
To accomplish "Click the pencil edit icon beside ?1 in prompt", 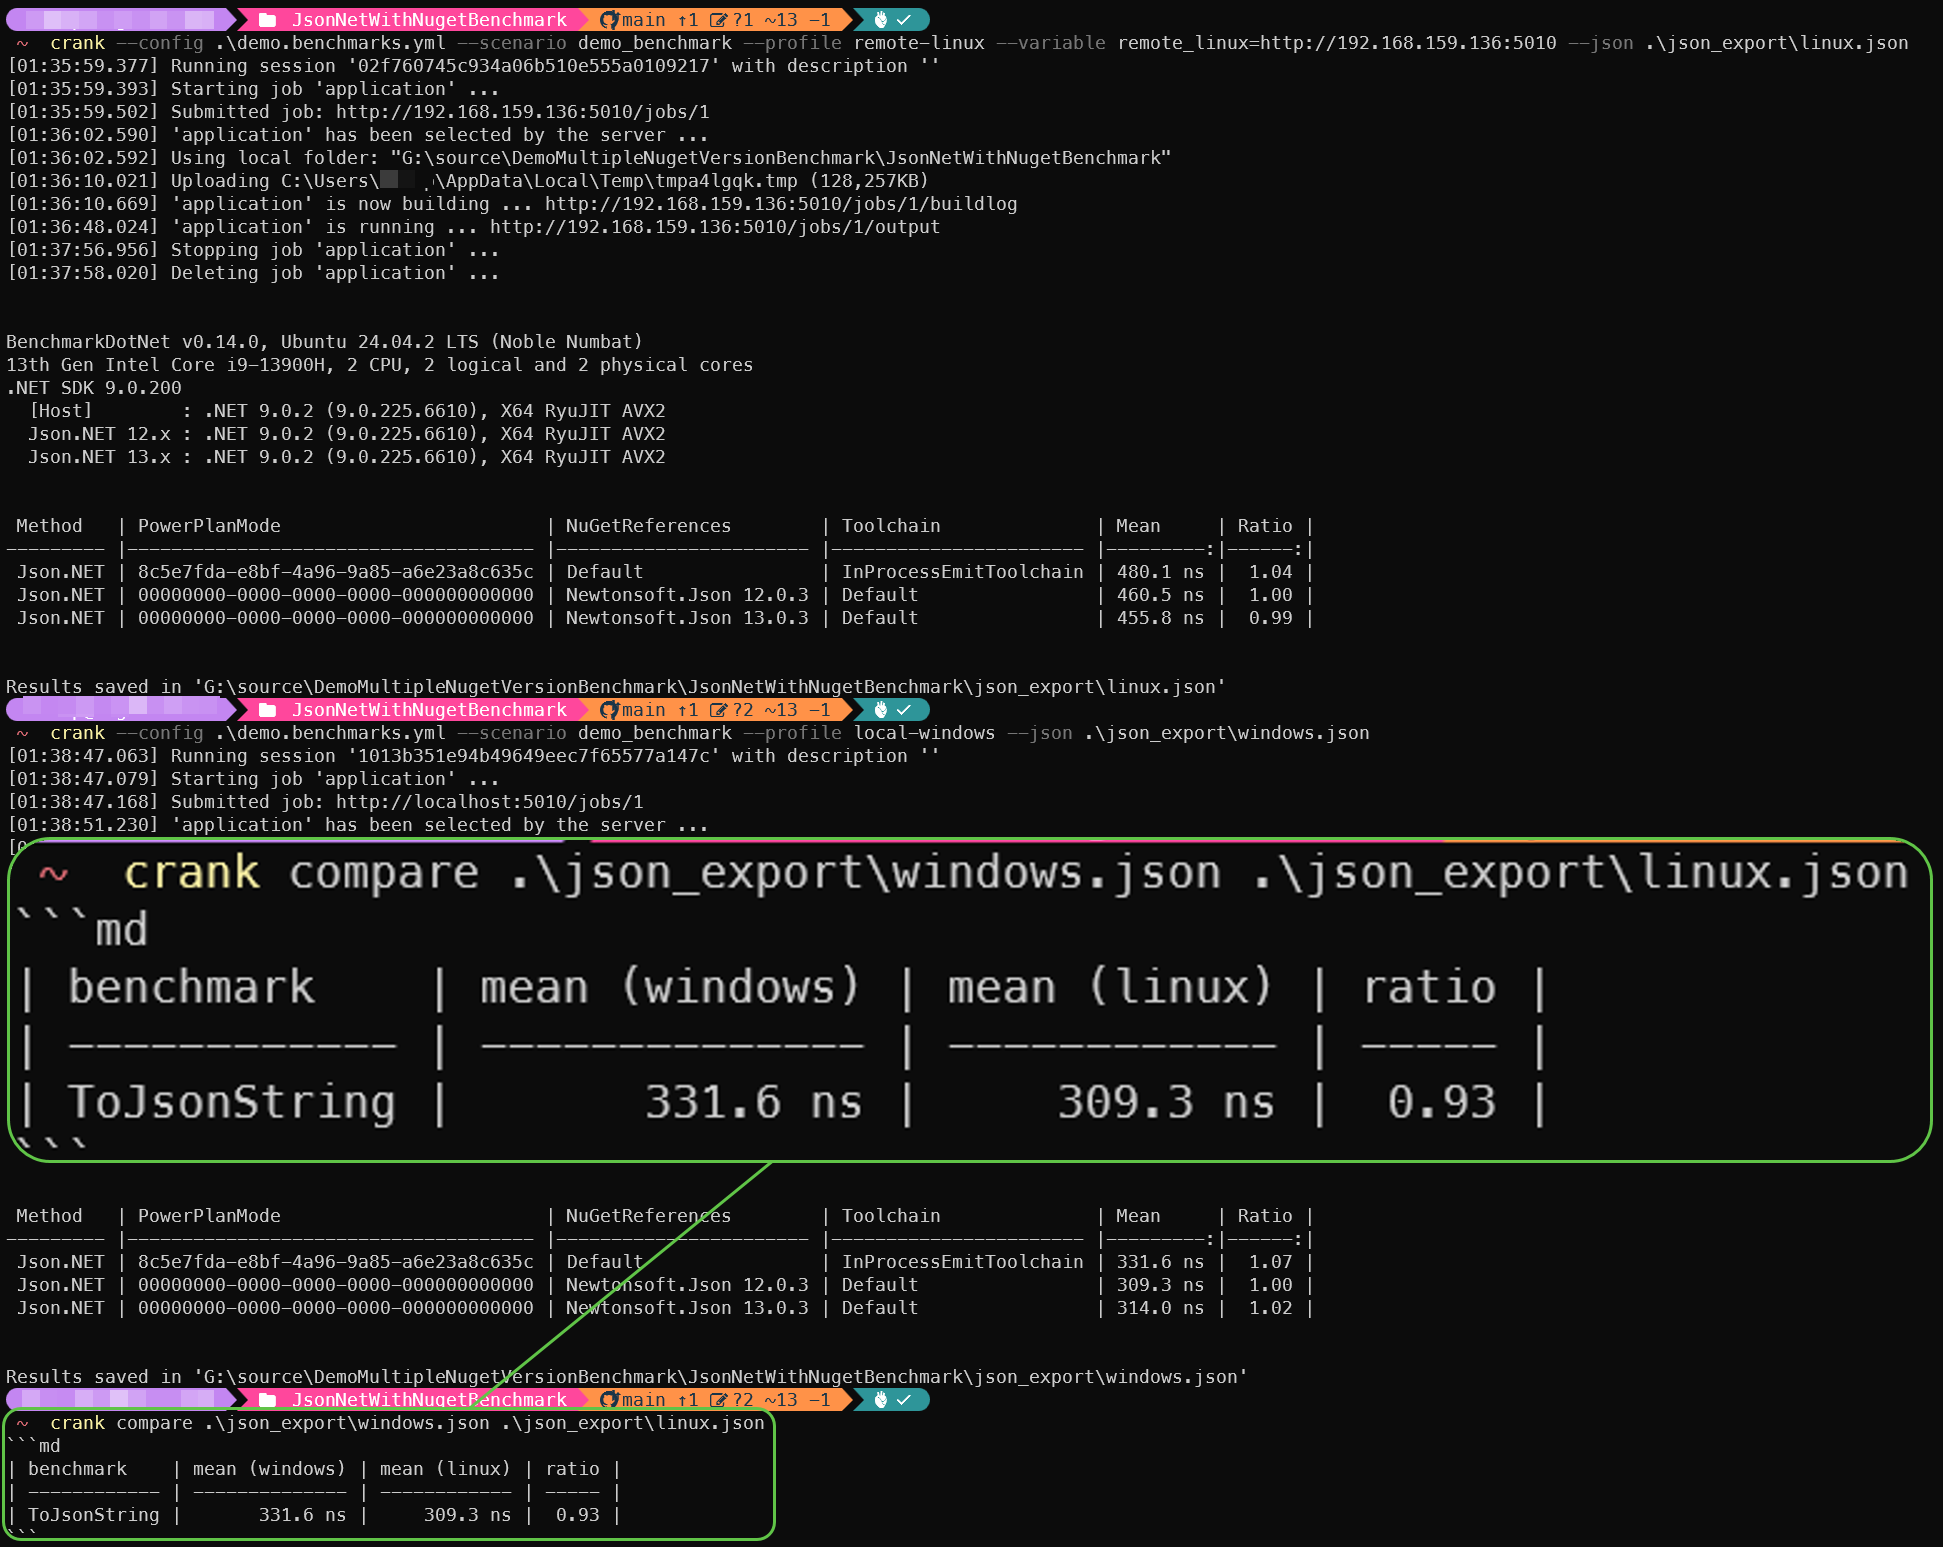I will [x=718, y=20].
